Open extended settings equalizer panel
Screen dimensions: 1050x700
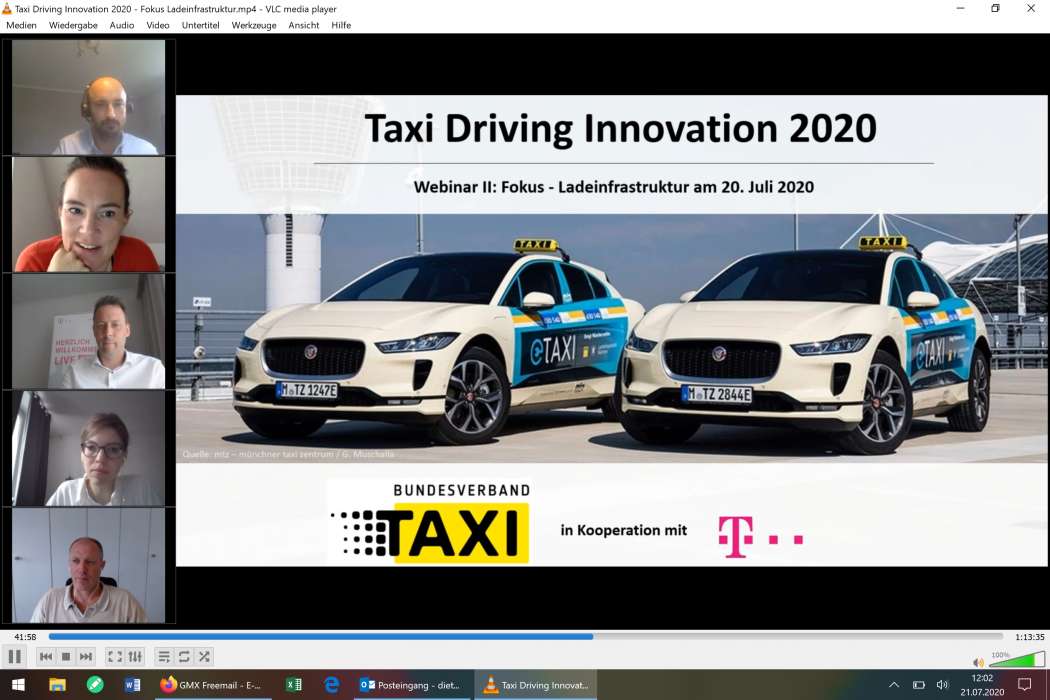click(135, 656)
